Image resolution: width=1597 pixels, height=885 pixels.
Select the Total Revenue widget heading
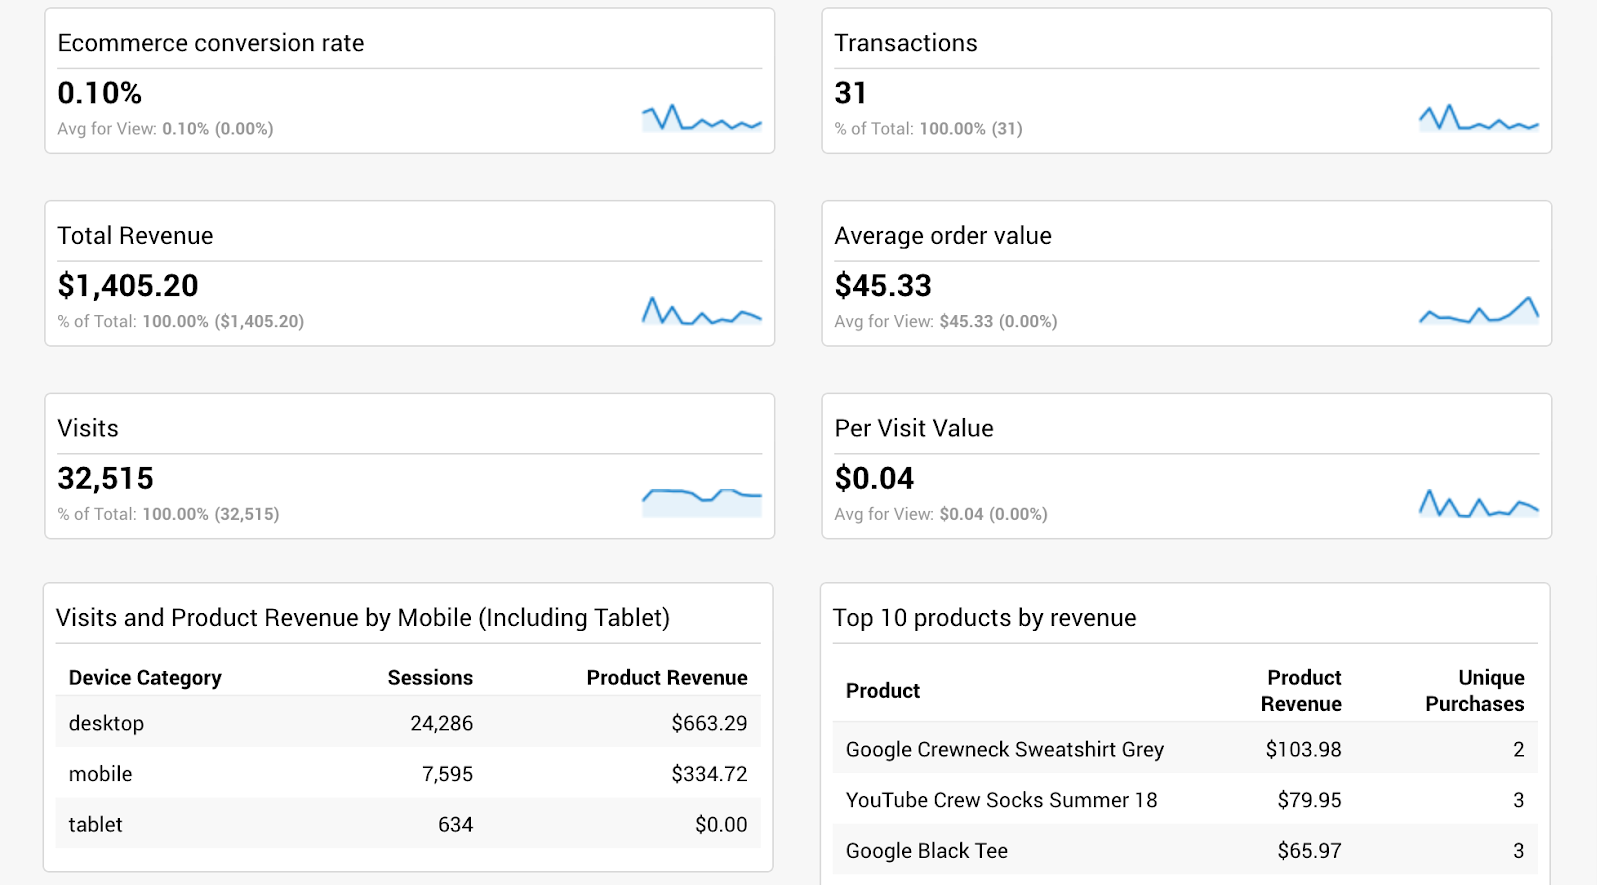point(135,236)
